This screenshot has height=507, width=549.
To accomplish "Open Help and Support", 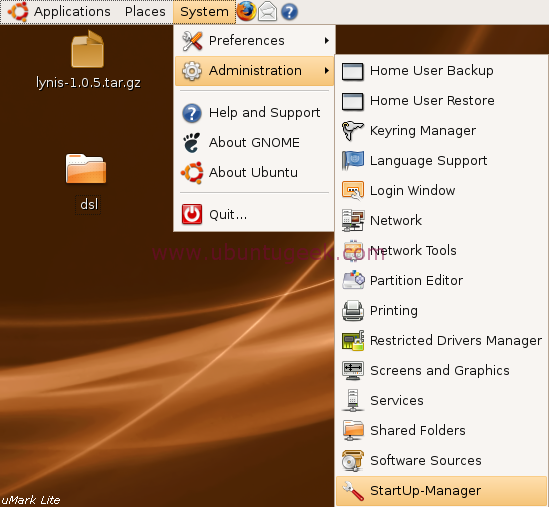I will click(255, 113).
